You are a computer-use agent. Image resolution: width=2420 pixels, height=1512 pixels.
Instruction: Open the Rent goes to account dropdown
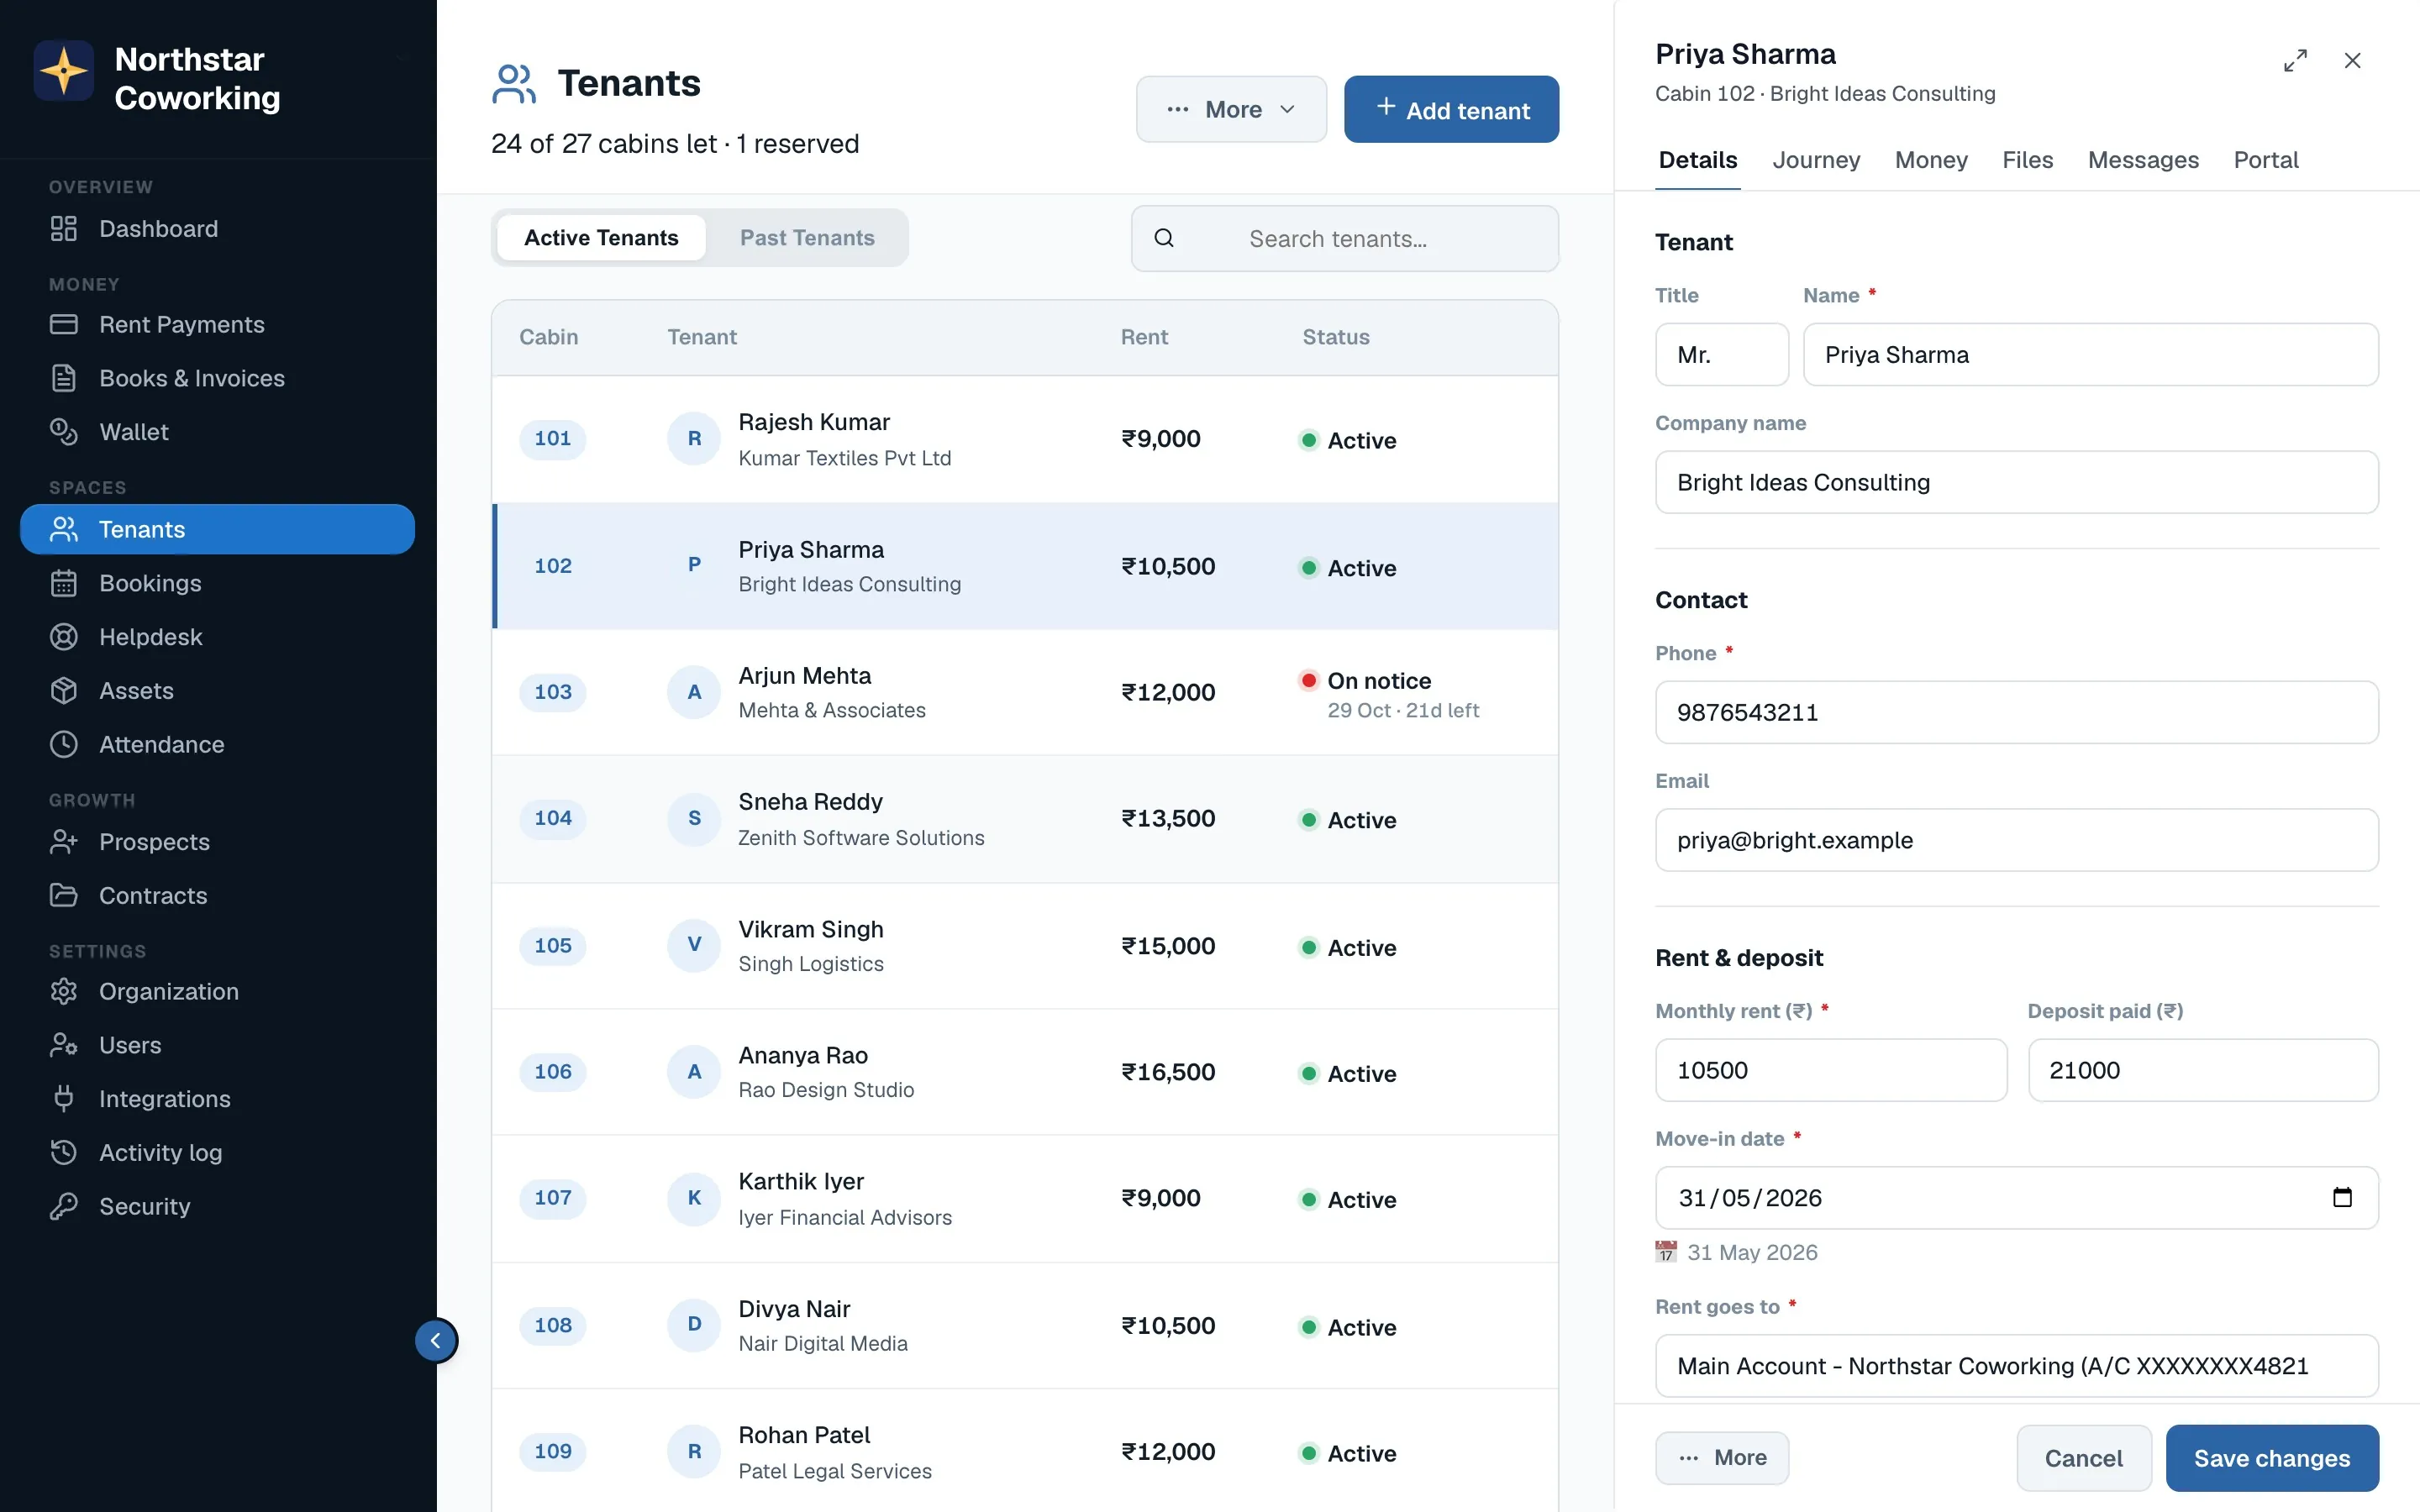click(x=2016, y=1366)
